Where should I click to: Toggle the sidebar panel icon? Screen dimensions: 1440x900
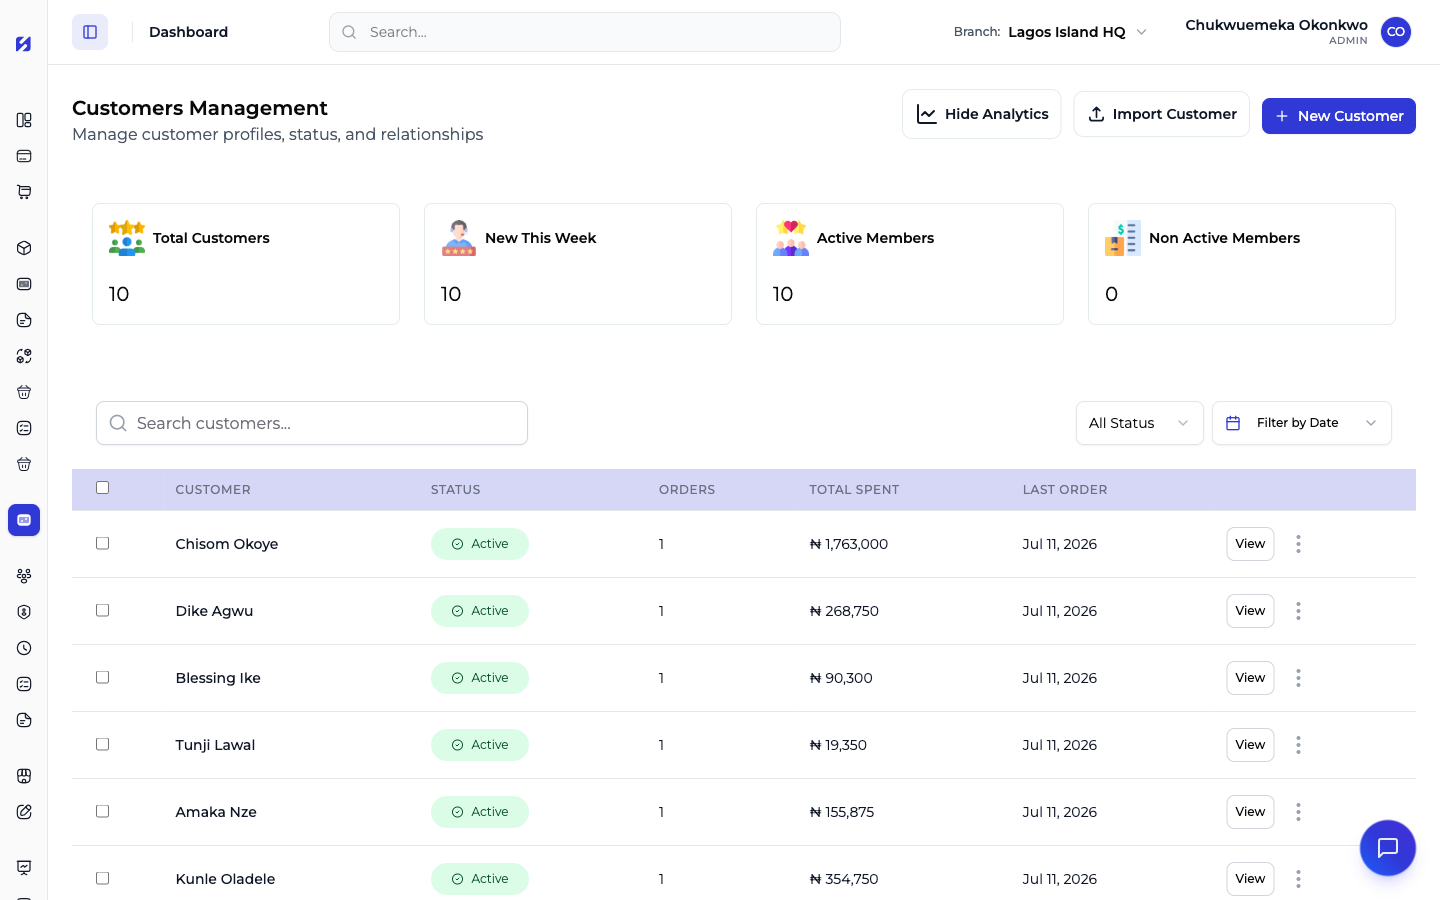click(90, 32)
